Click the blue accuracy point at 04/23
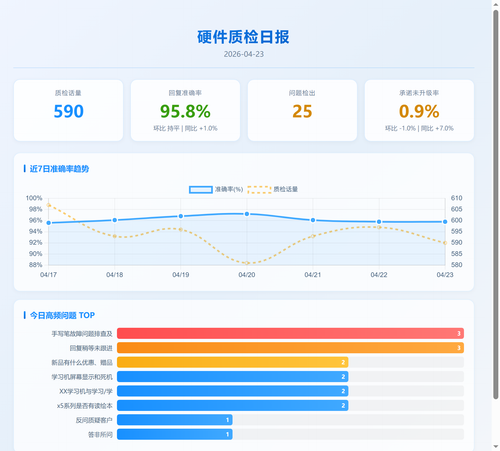500x451 pixels. 445,222
